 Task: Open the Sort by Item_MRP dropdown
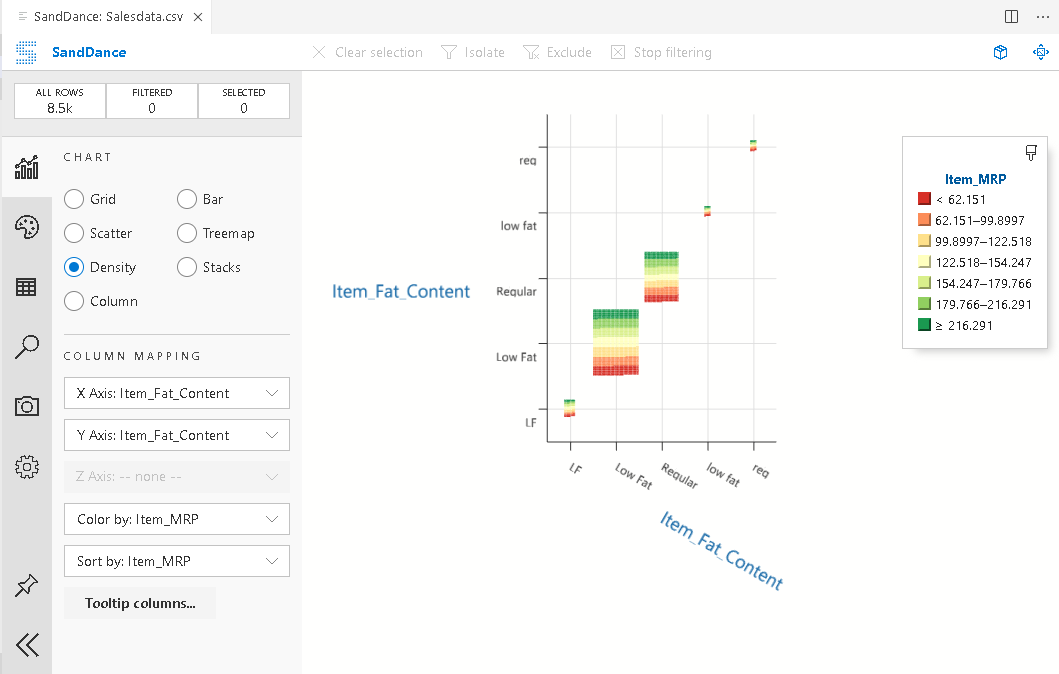(x=176, y=561)
